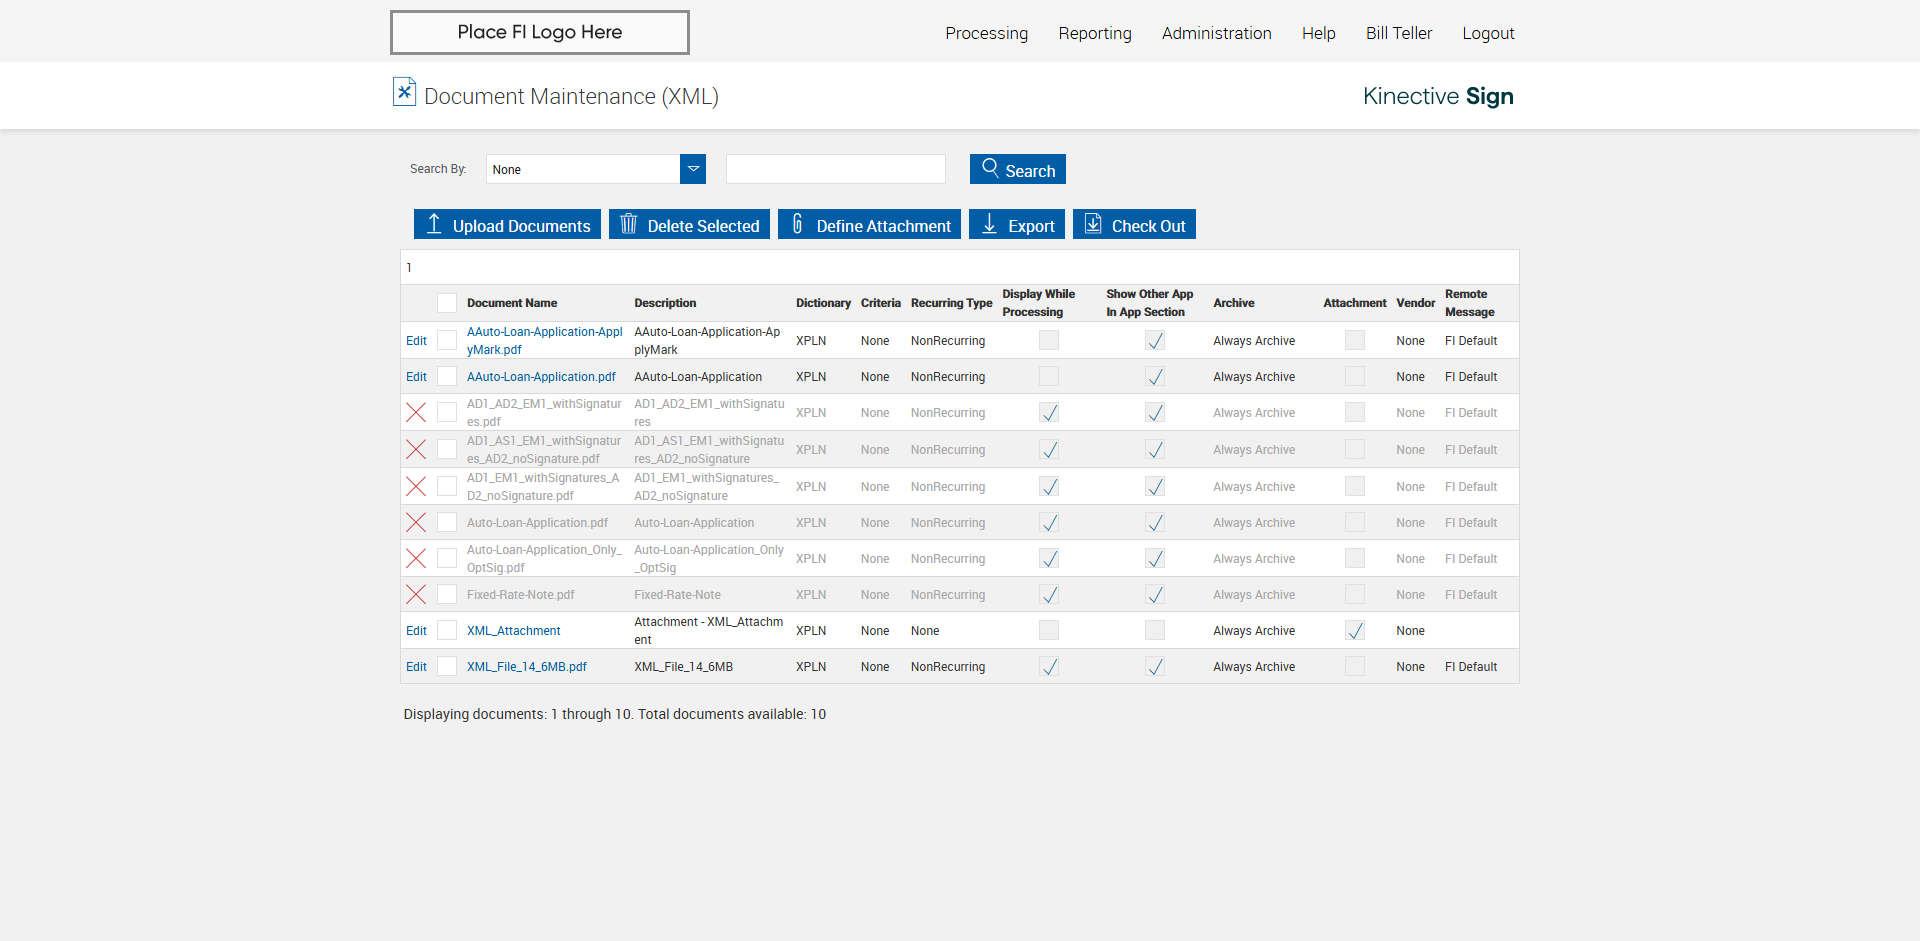Tick the select-all checkbox in the table header
This screenshot has height=941, width=1920.
(447, 303)
